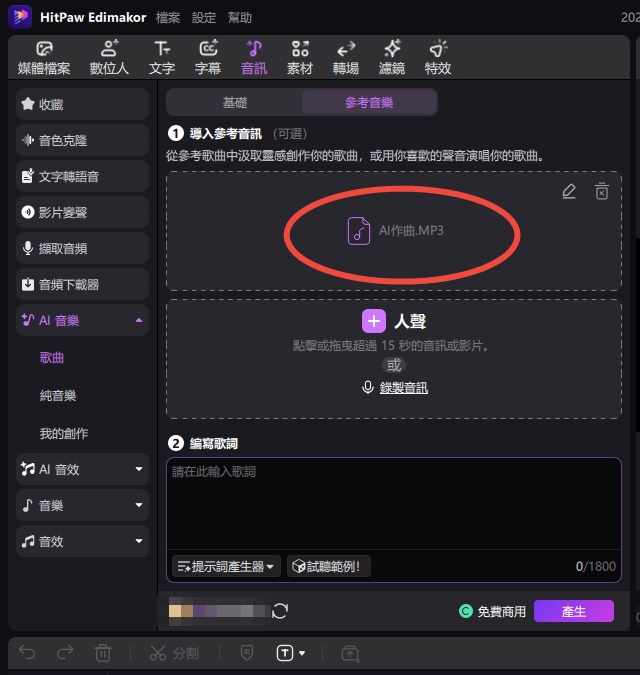640x675 pixels.
Task: Click the 錄製音訊 record audio link
Action: click(404, 388)
